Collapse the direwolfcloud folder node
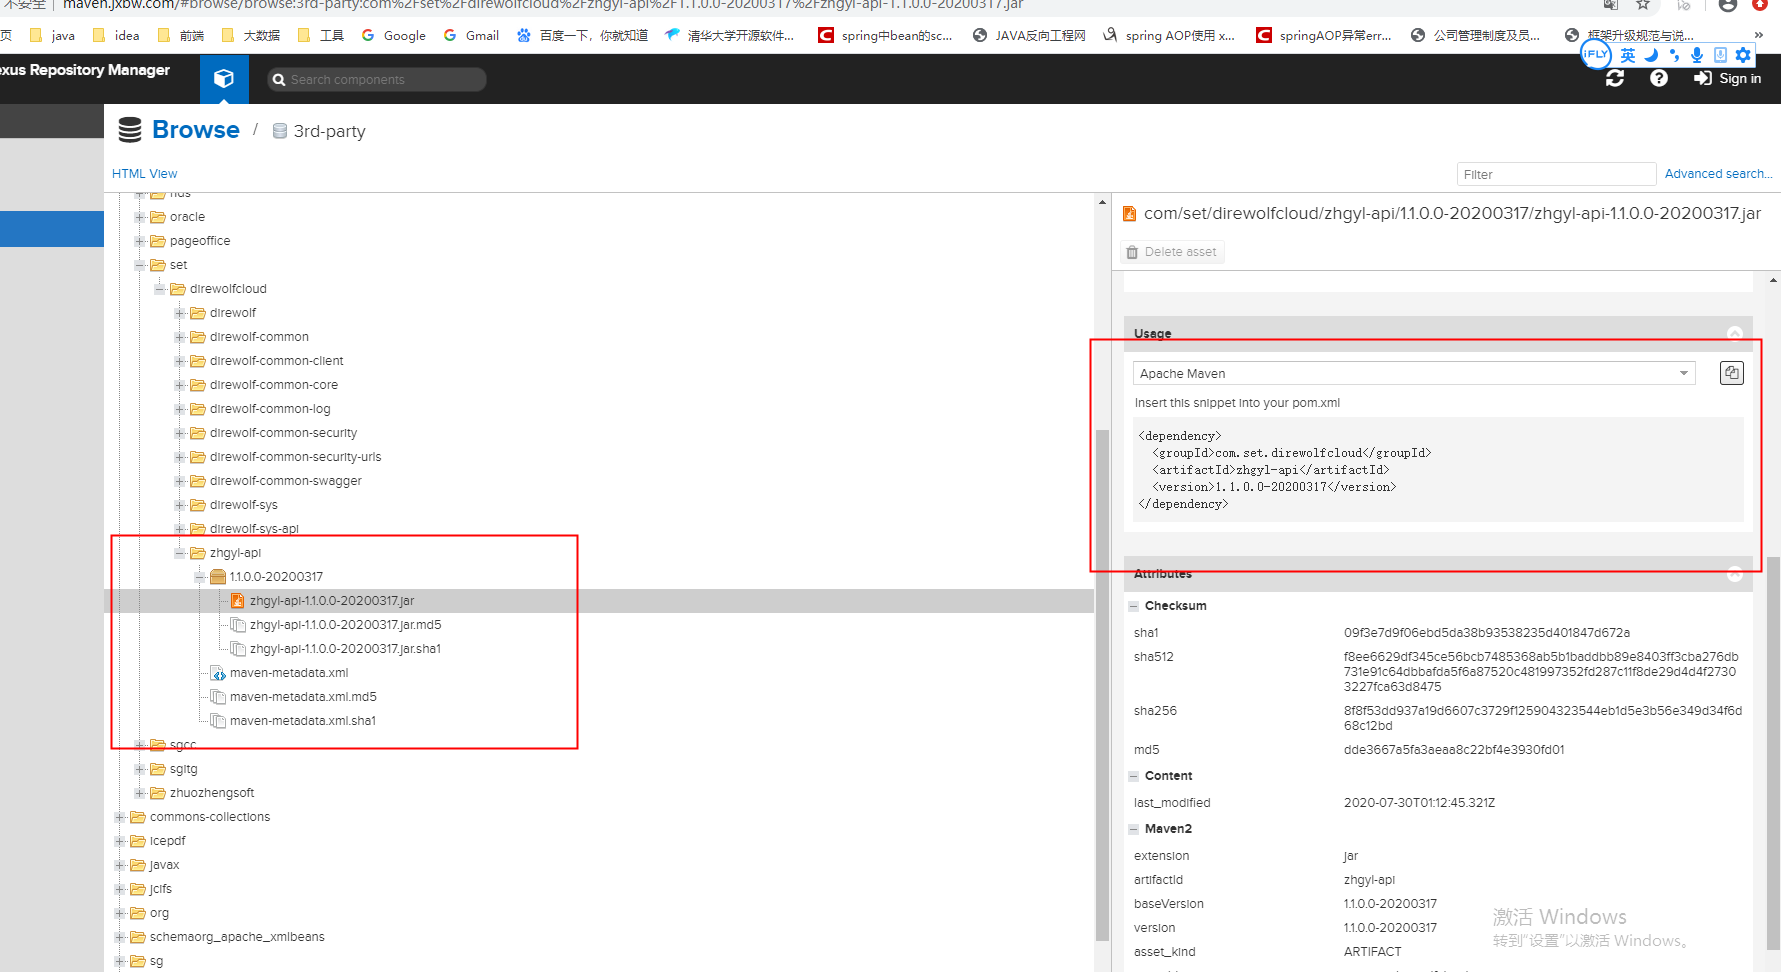Image resolution: width=1781 pixels, height=972 pixels. pyautogui.click(x=161, y=289)
